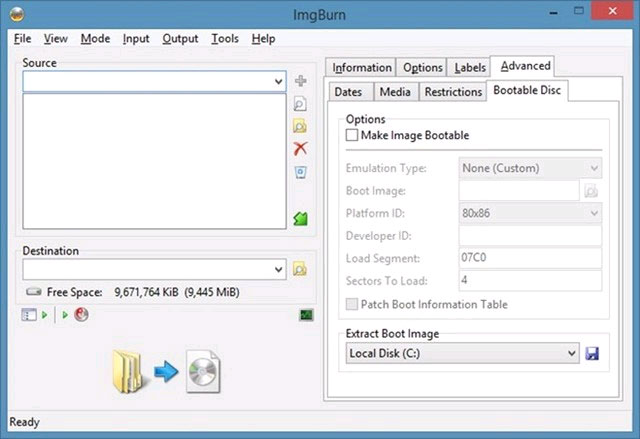Expand the Destination path dropdown

coord(277,269)
